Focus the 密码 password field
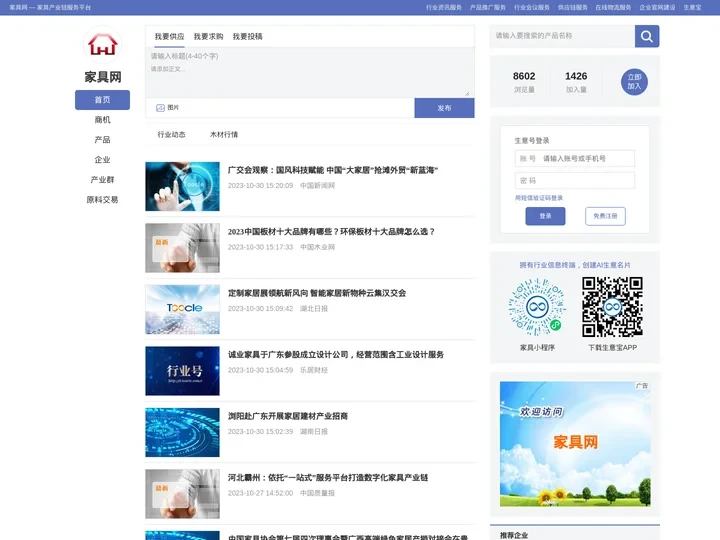 point(575,180)
